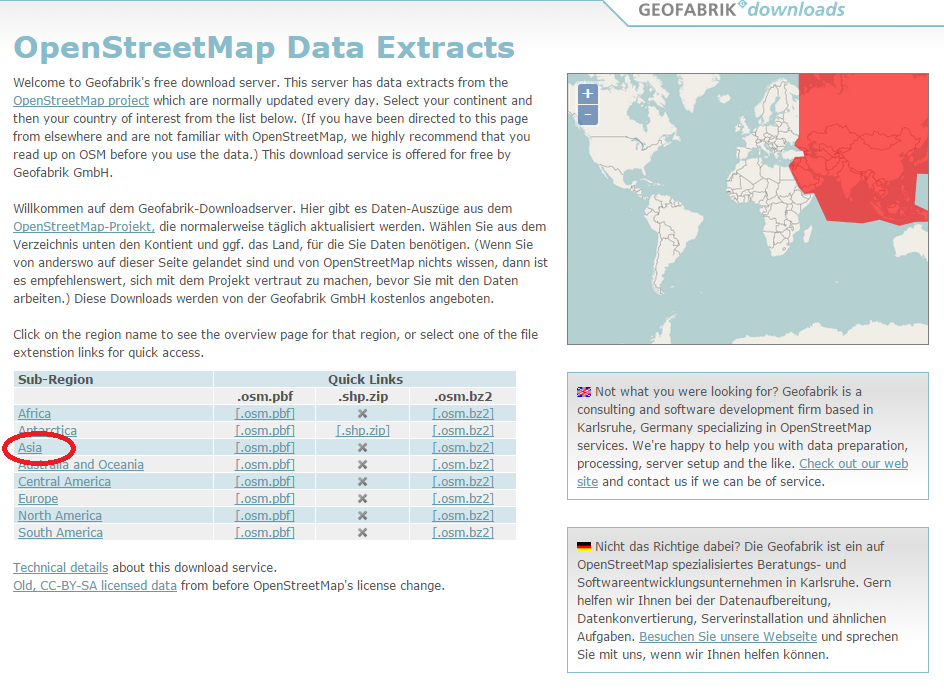Zoom out on the world map
The image size is (944, 691).
(x=587, y=114)
